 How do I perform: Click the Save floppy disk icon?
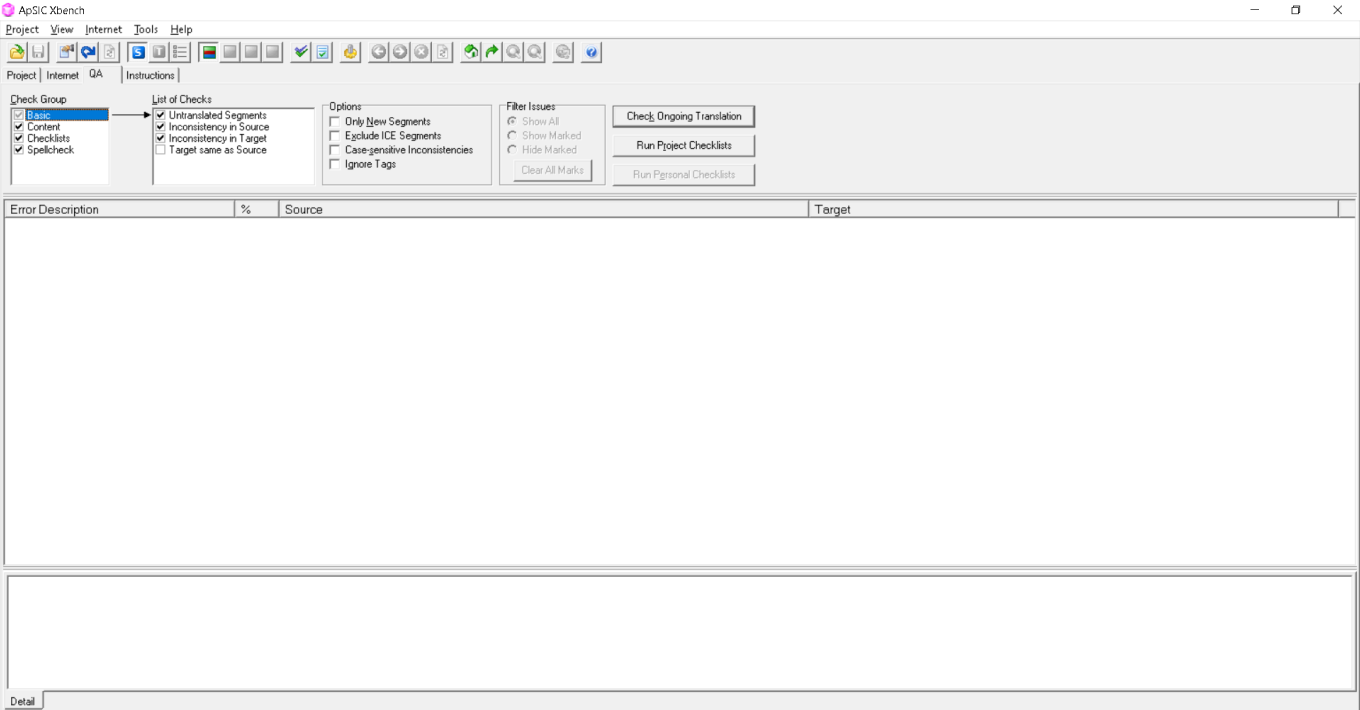click(x=38, y=52)
